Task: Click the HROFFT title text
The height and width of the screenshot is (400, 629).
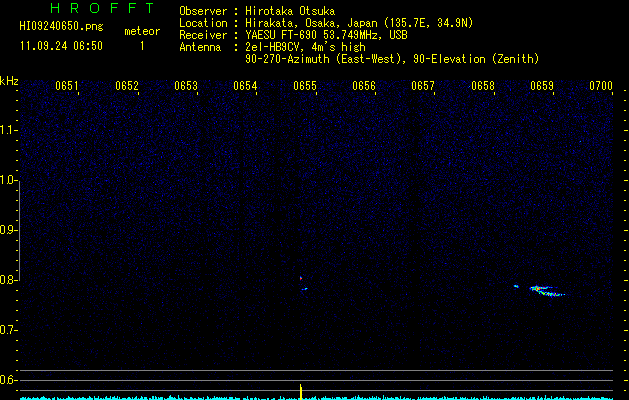Action: point(102,8)
